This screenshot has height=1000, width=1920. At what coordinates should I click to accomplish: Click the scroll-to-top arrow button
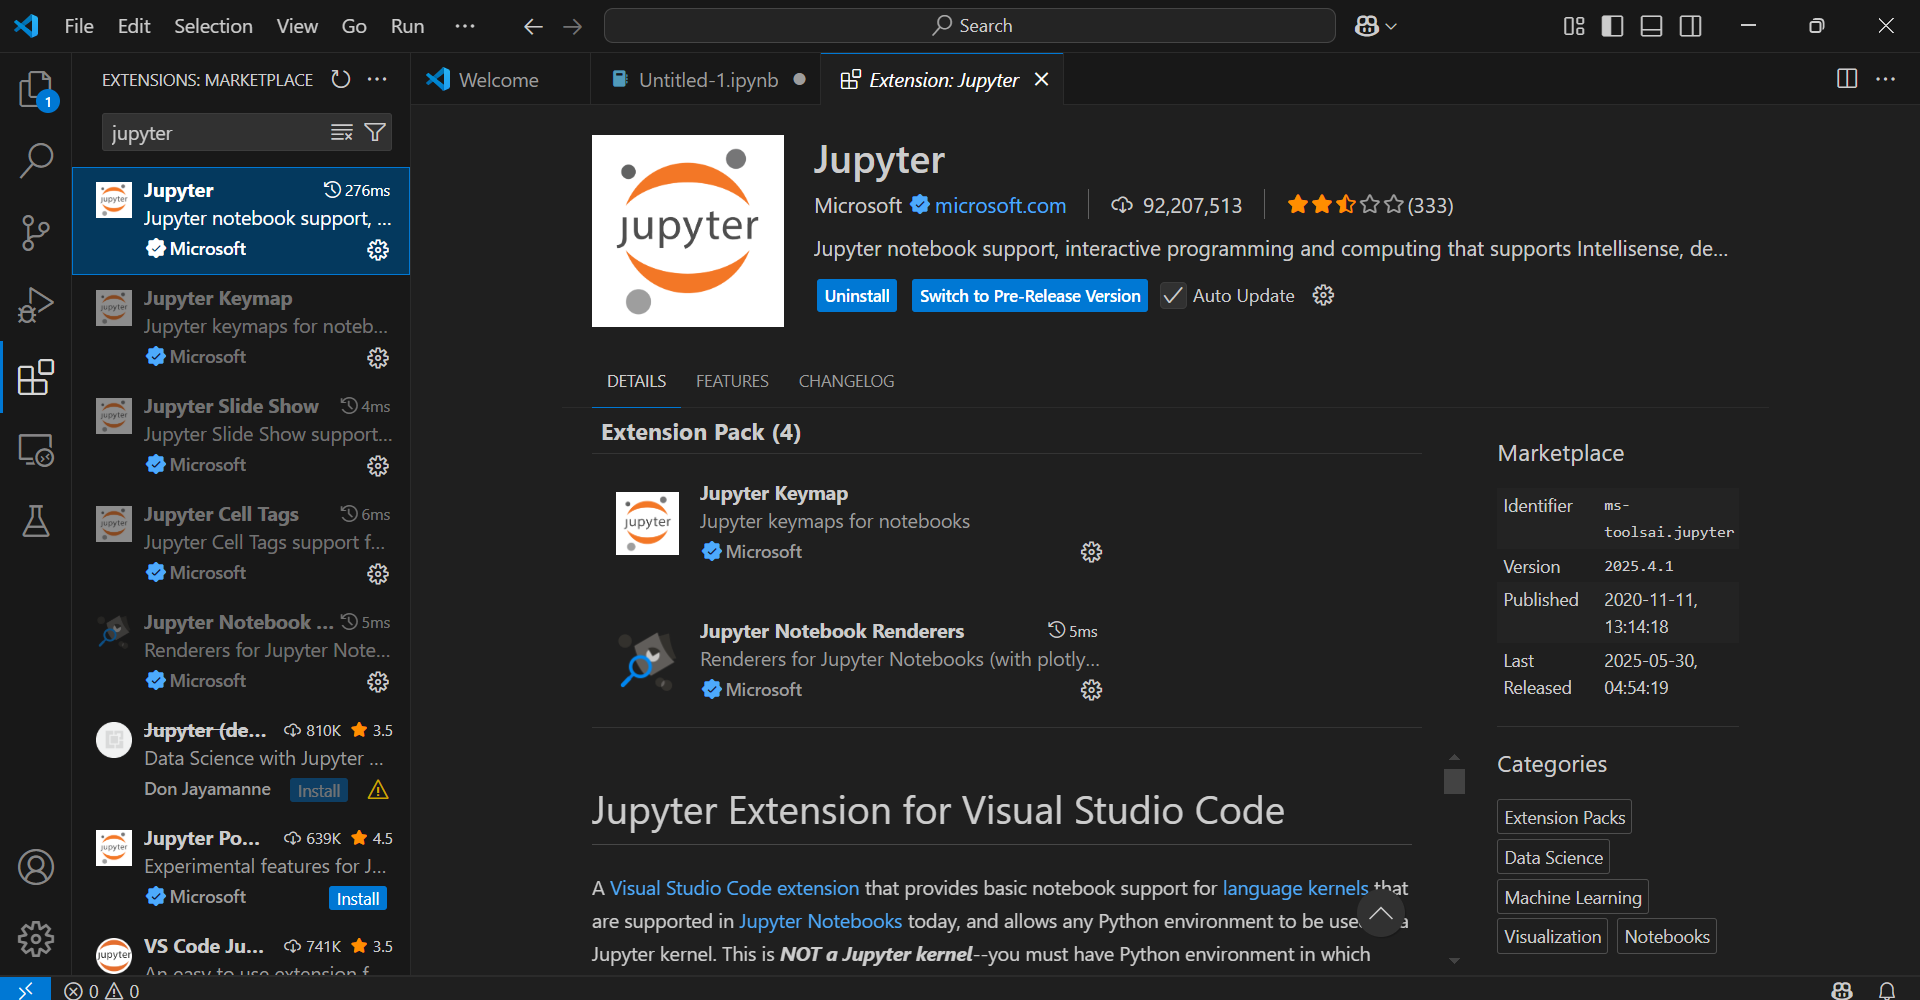tap(1381, 913)
